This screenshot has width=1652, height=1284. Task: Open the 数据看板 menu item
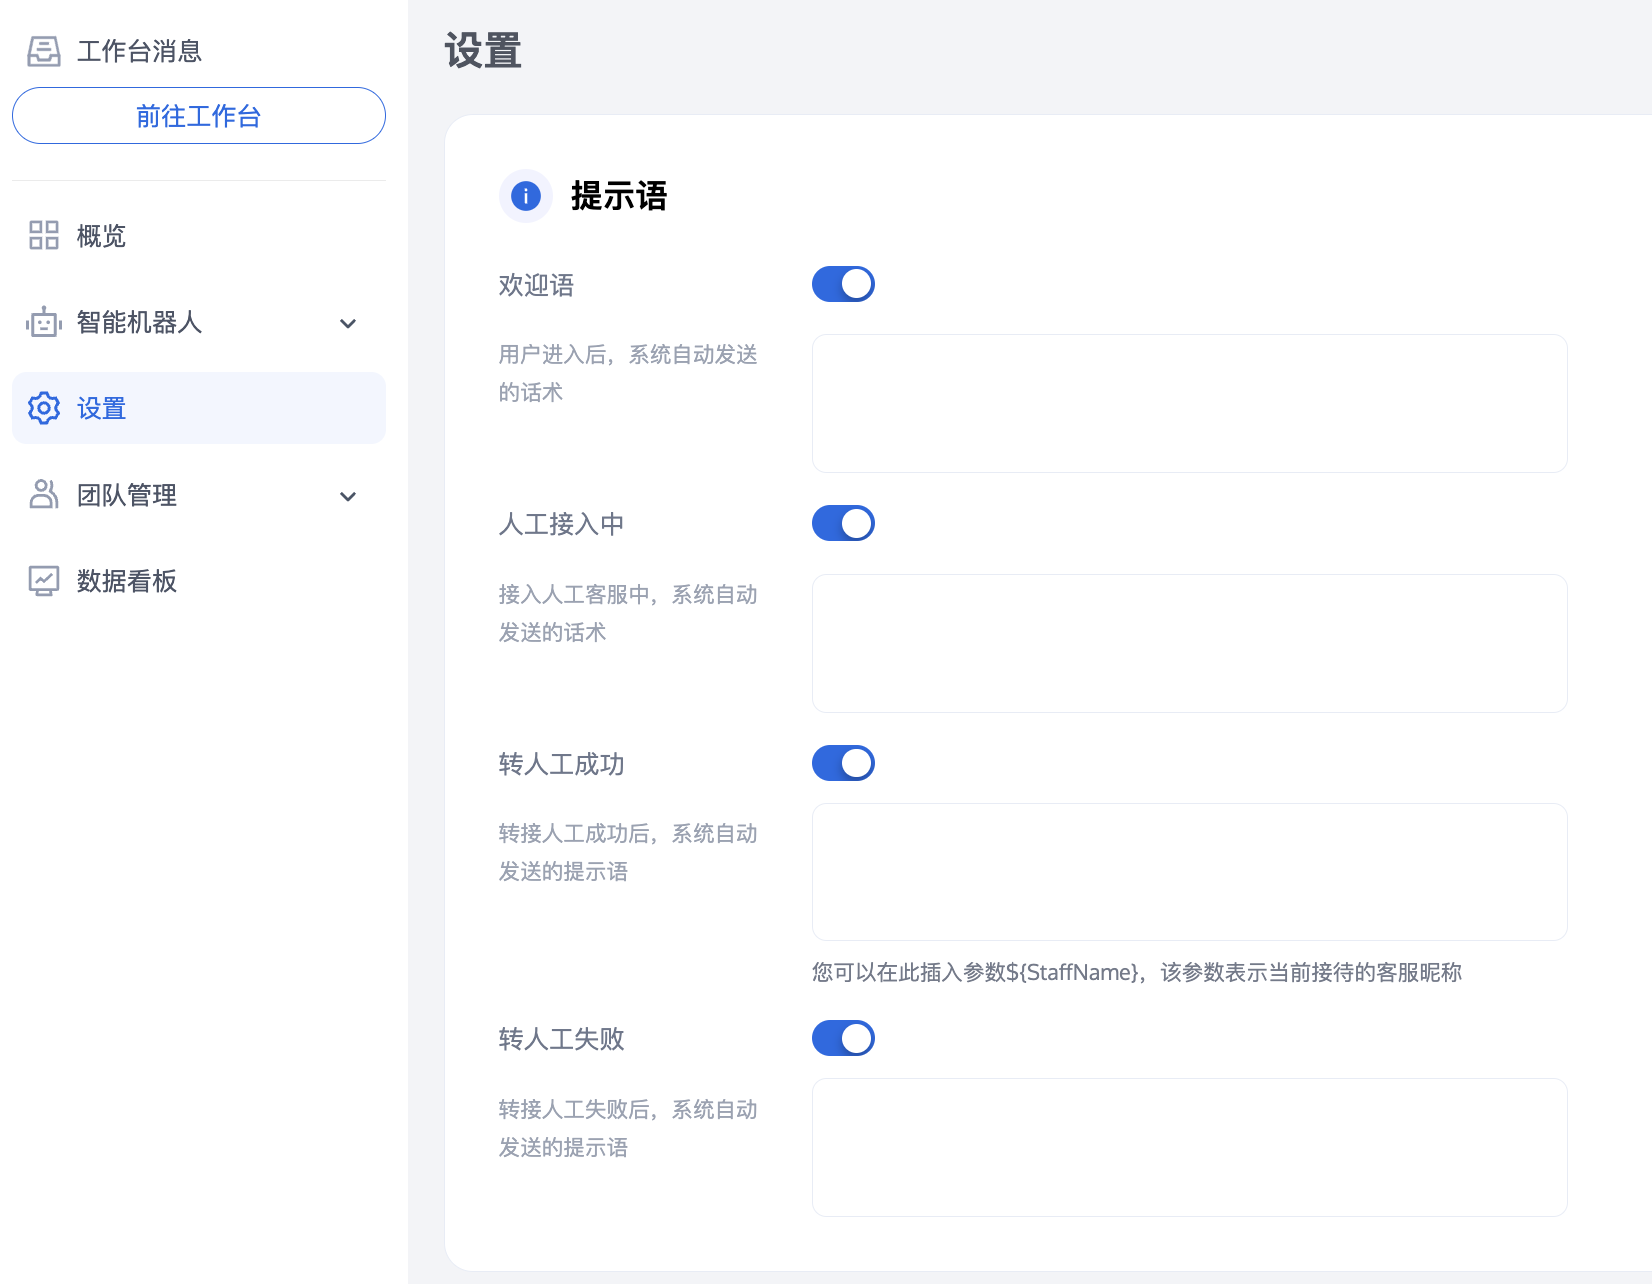pos(127,581)
